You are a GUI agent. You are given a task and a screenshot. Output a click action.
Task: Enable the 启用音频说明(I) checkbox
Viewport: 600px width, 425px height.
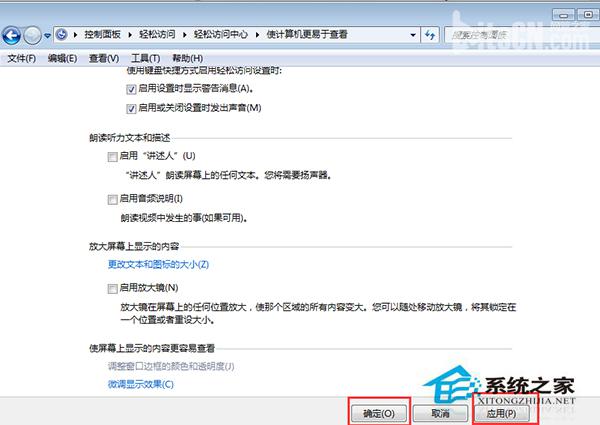pyautogui.click(x=112, y=199)
